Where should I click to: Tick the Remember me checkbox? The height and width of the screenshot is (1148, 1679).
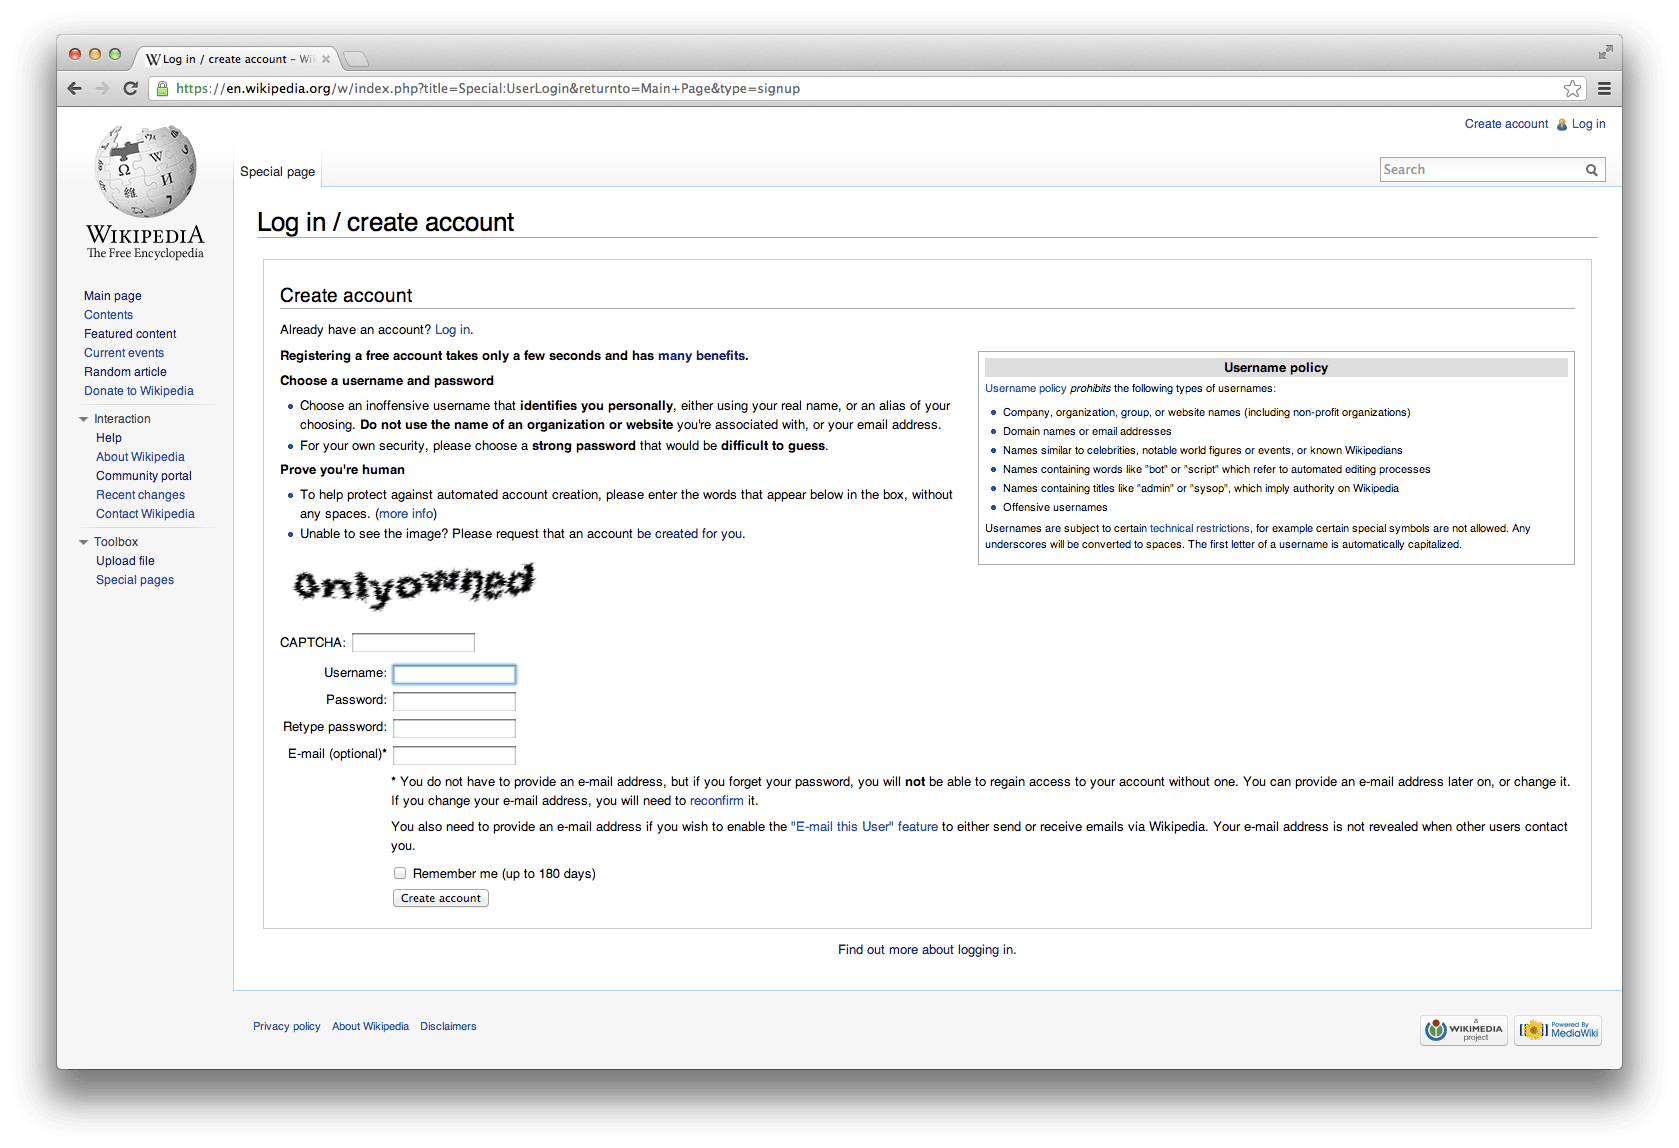coord(400,873)
